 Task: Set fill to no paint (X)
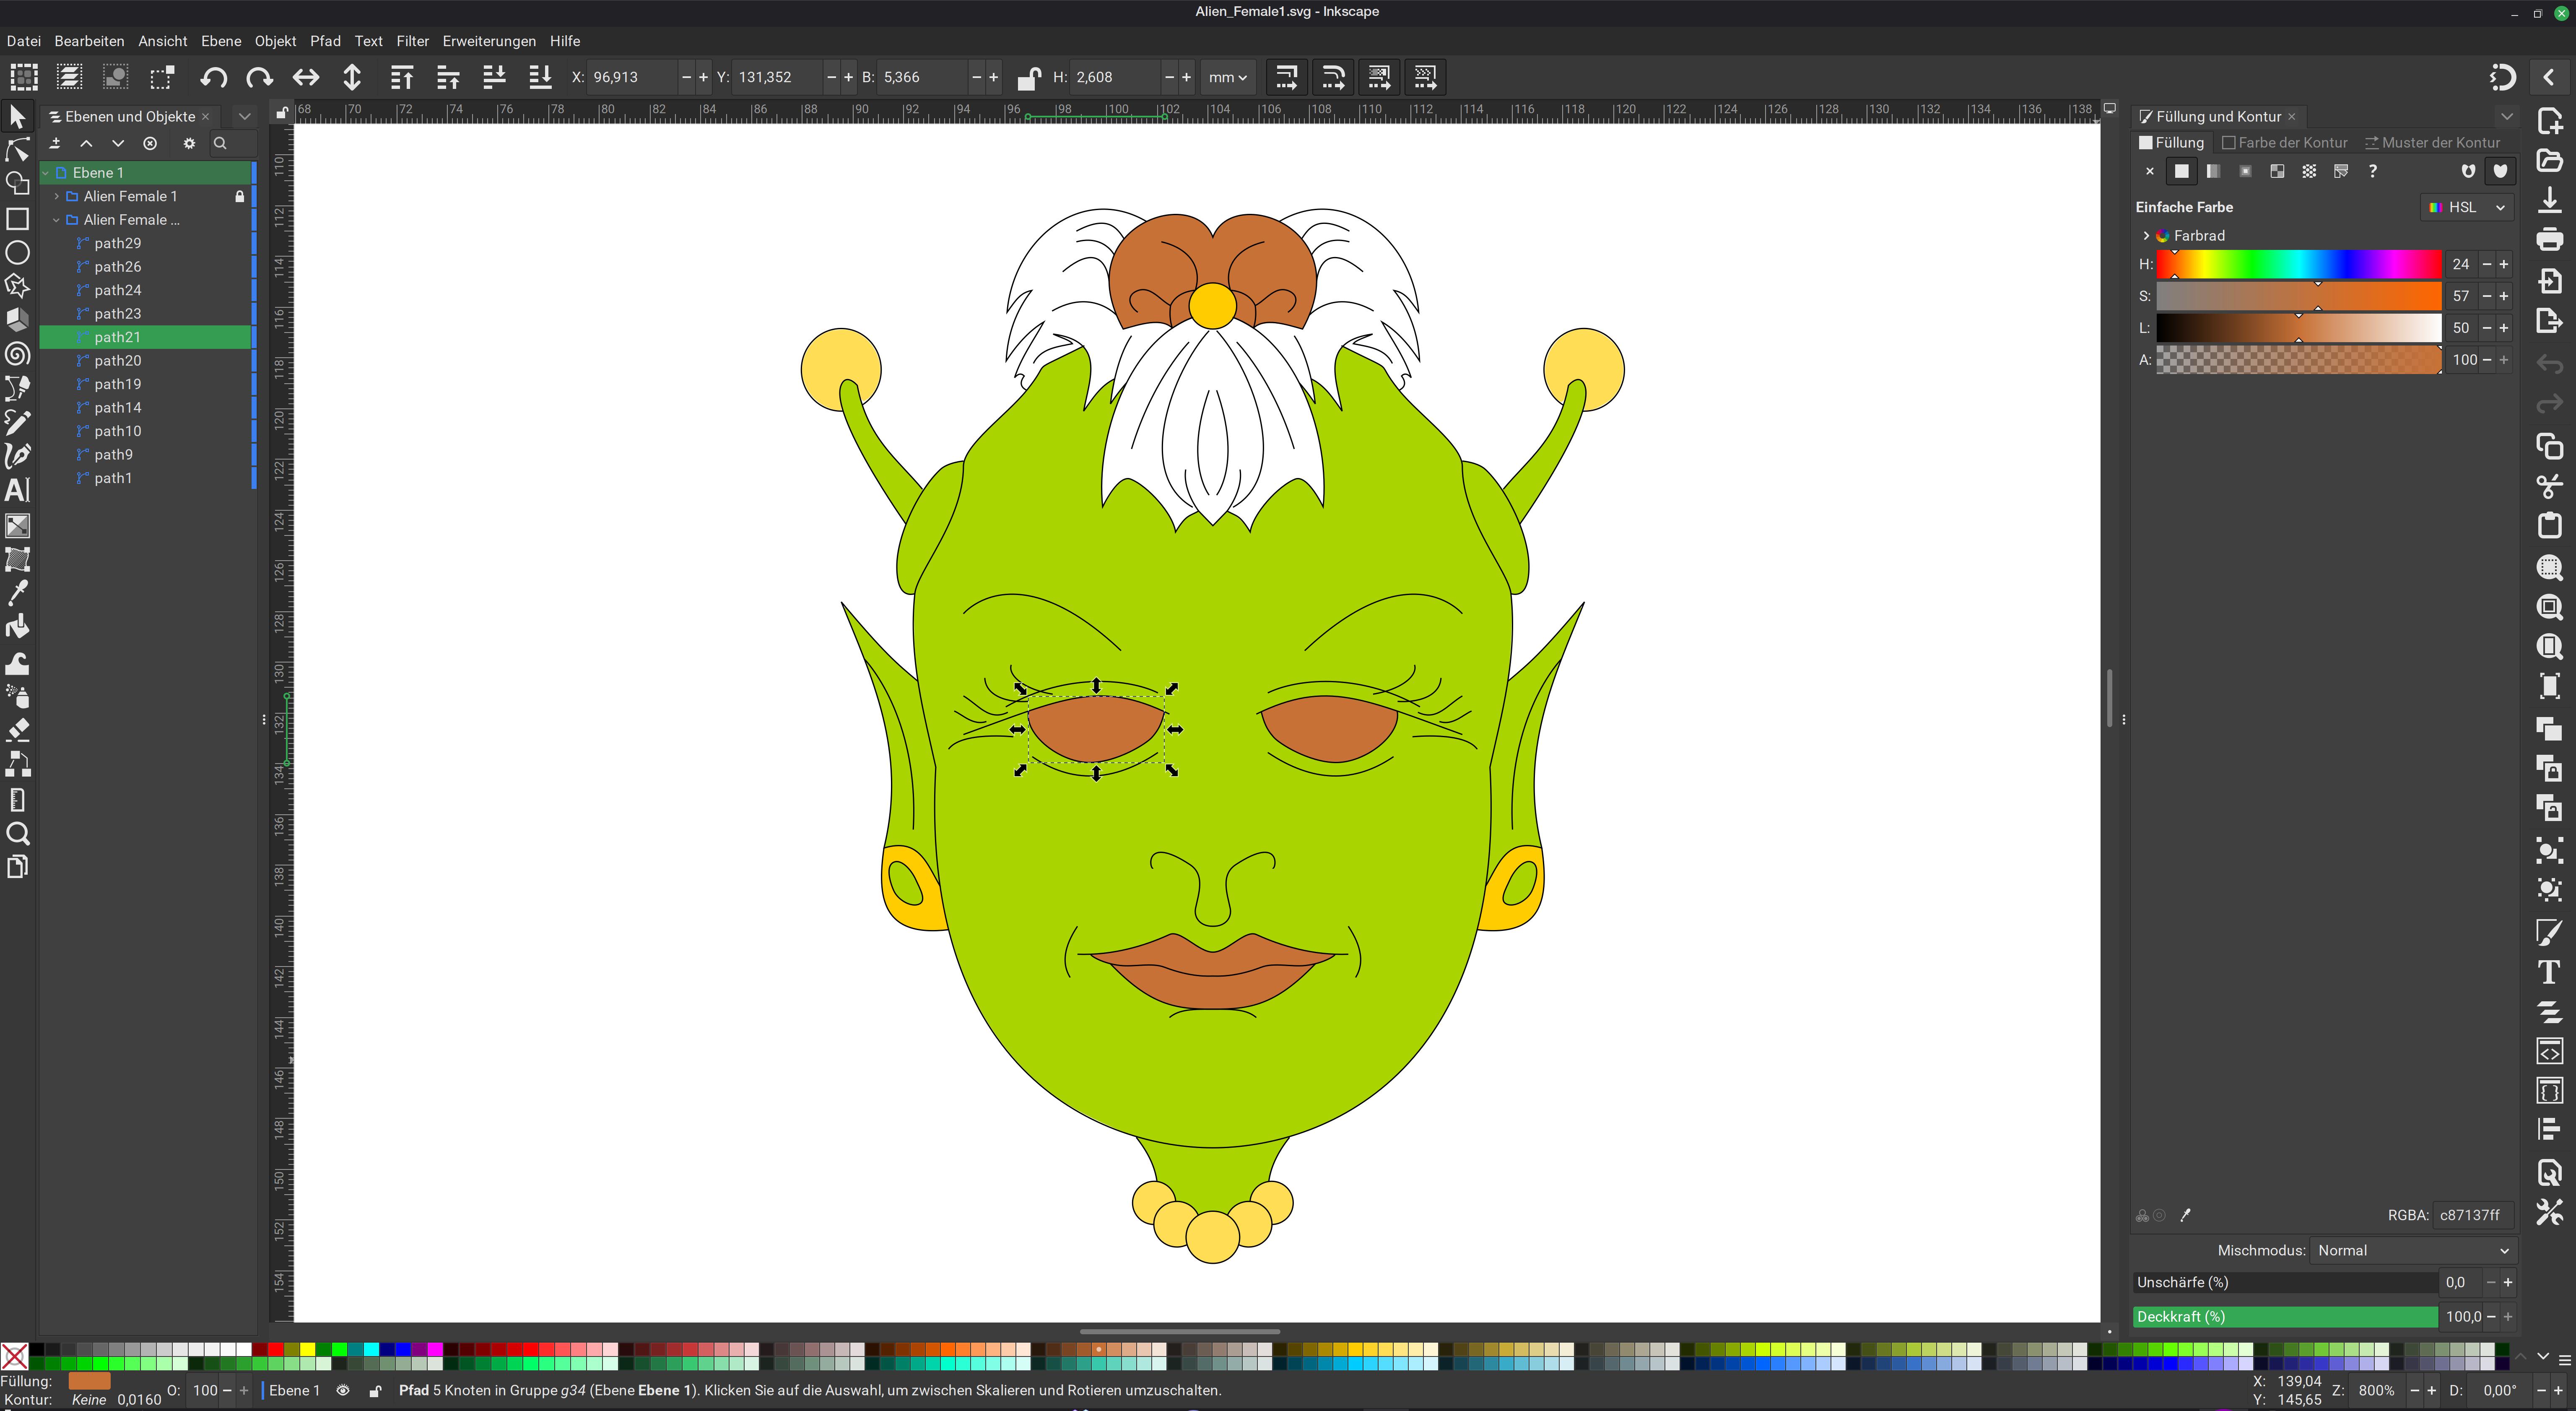2150,172
